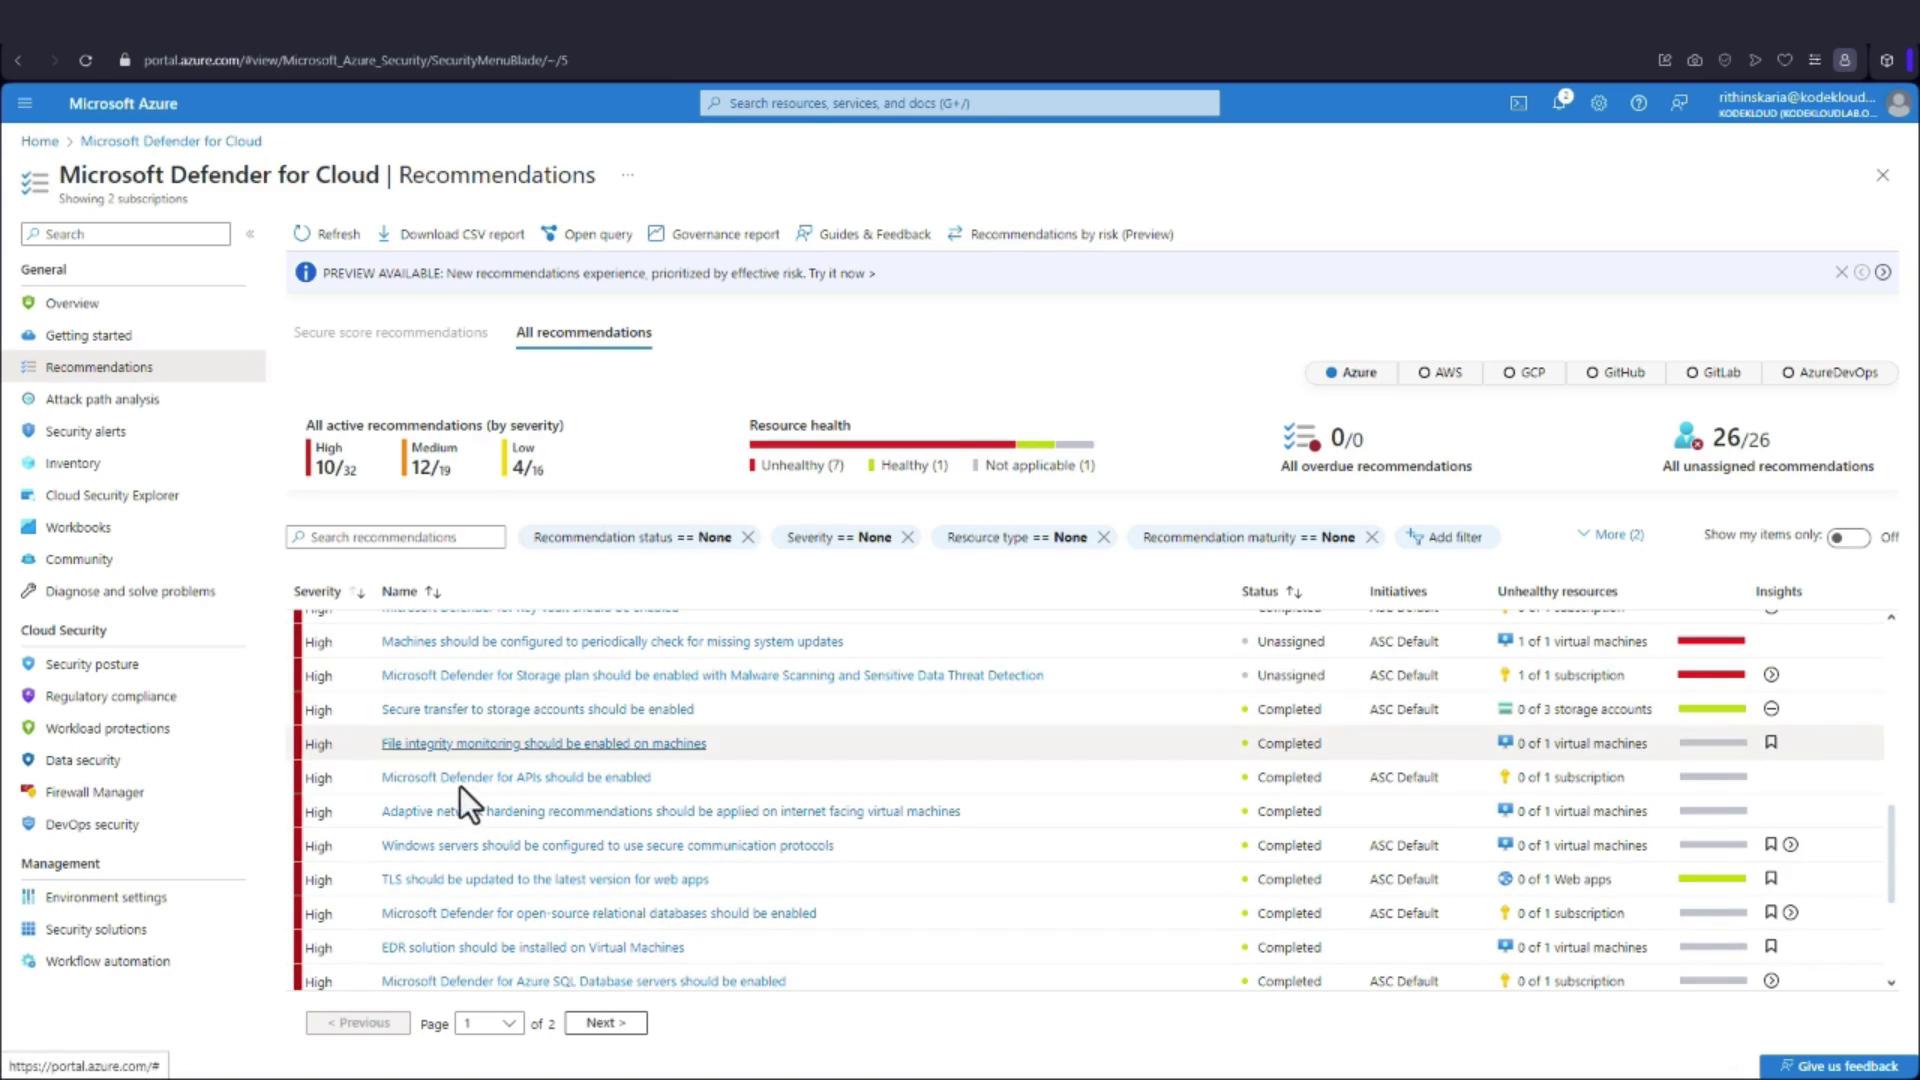Open Cloud Shell from top bar
Viewport: 1920px width, 1080px height.
coord(1518,103)
